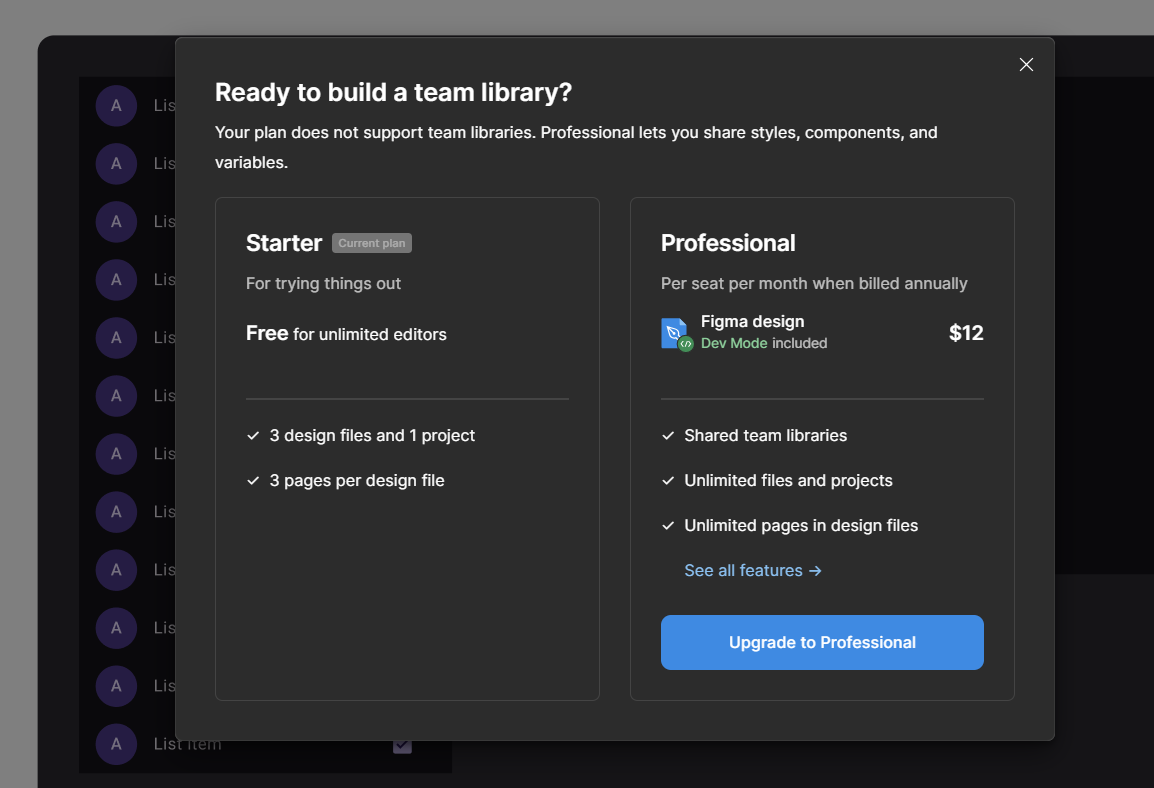Click Free for unlimited editors text

346,333
